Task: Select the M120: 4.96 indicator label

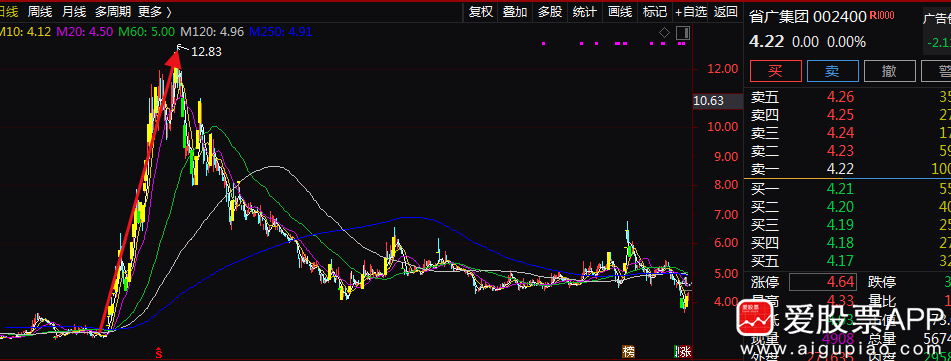Action: [x=213, y=31]
